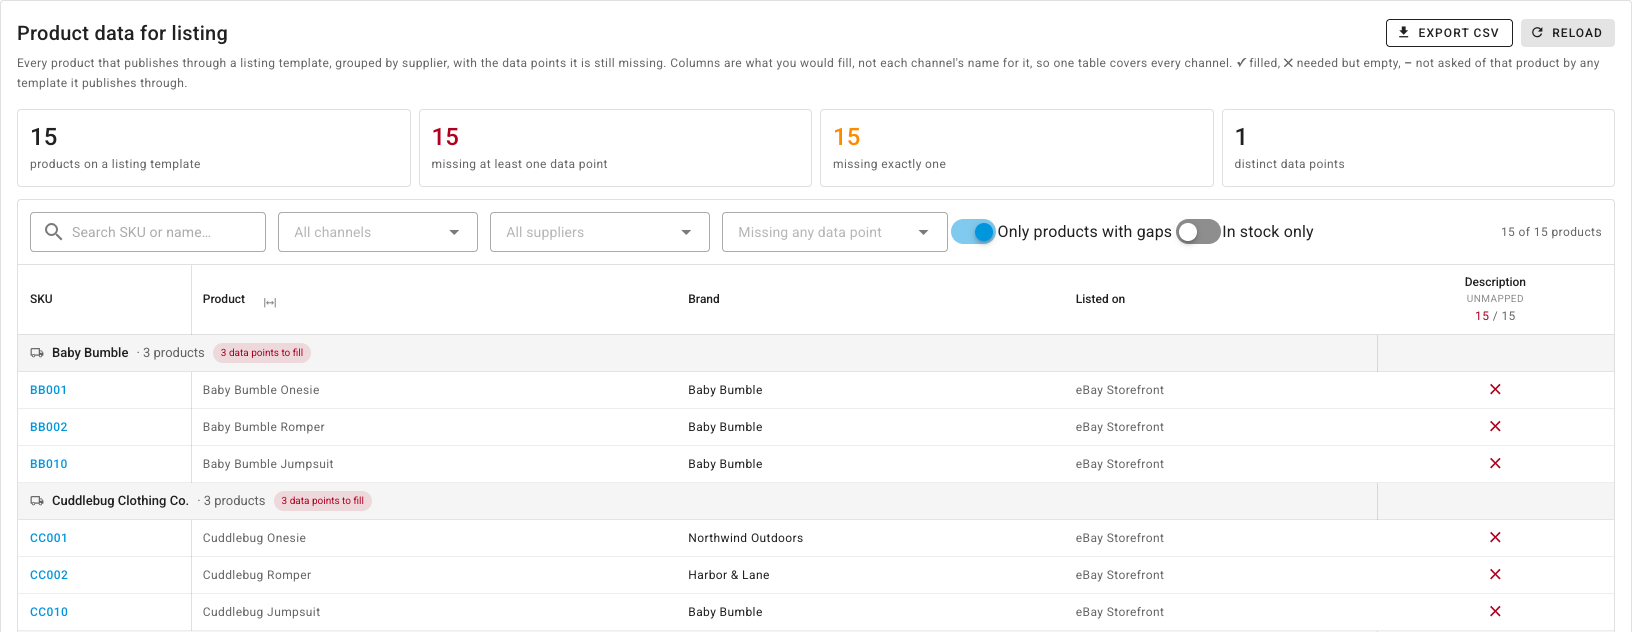Click the red X for BB002 description
This screenshot has height=632, width=1632.
[1495, 426]
